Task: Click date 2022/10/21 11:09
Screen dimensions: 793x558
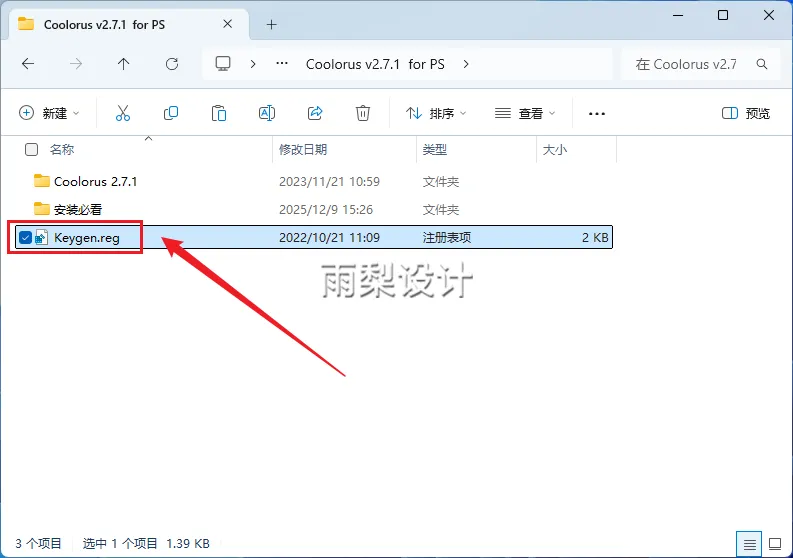Action: coord(329,237)
